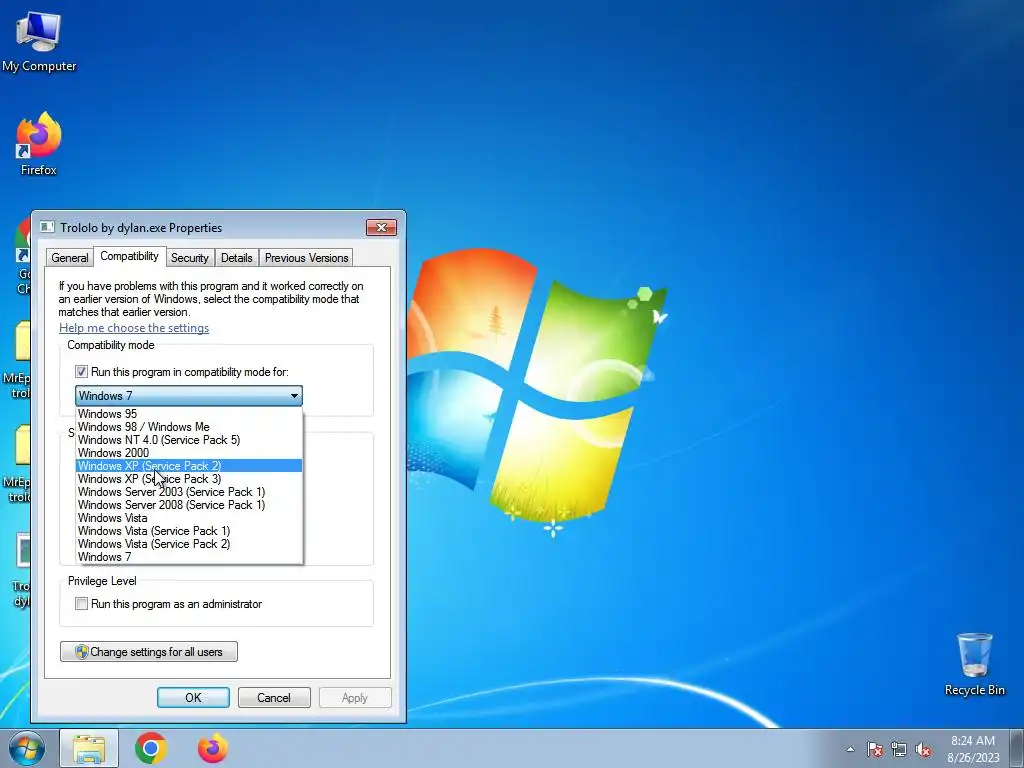Click the Trololo Properties title bar icon
Image resolution: width=1024 pixels, height=768 pixels.
click(46, 227)
